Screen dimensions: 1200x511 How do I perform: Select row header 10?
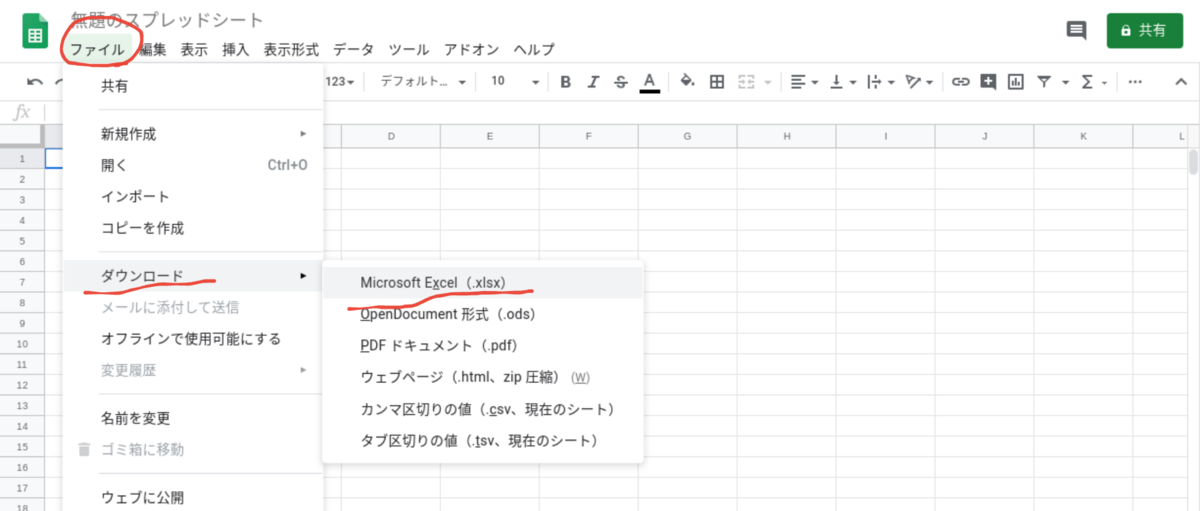point(22,346)
